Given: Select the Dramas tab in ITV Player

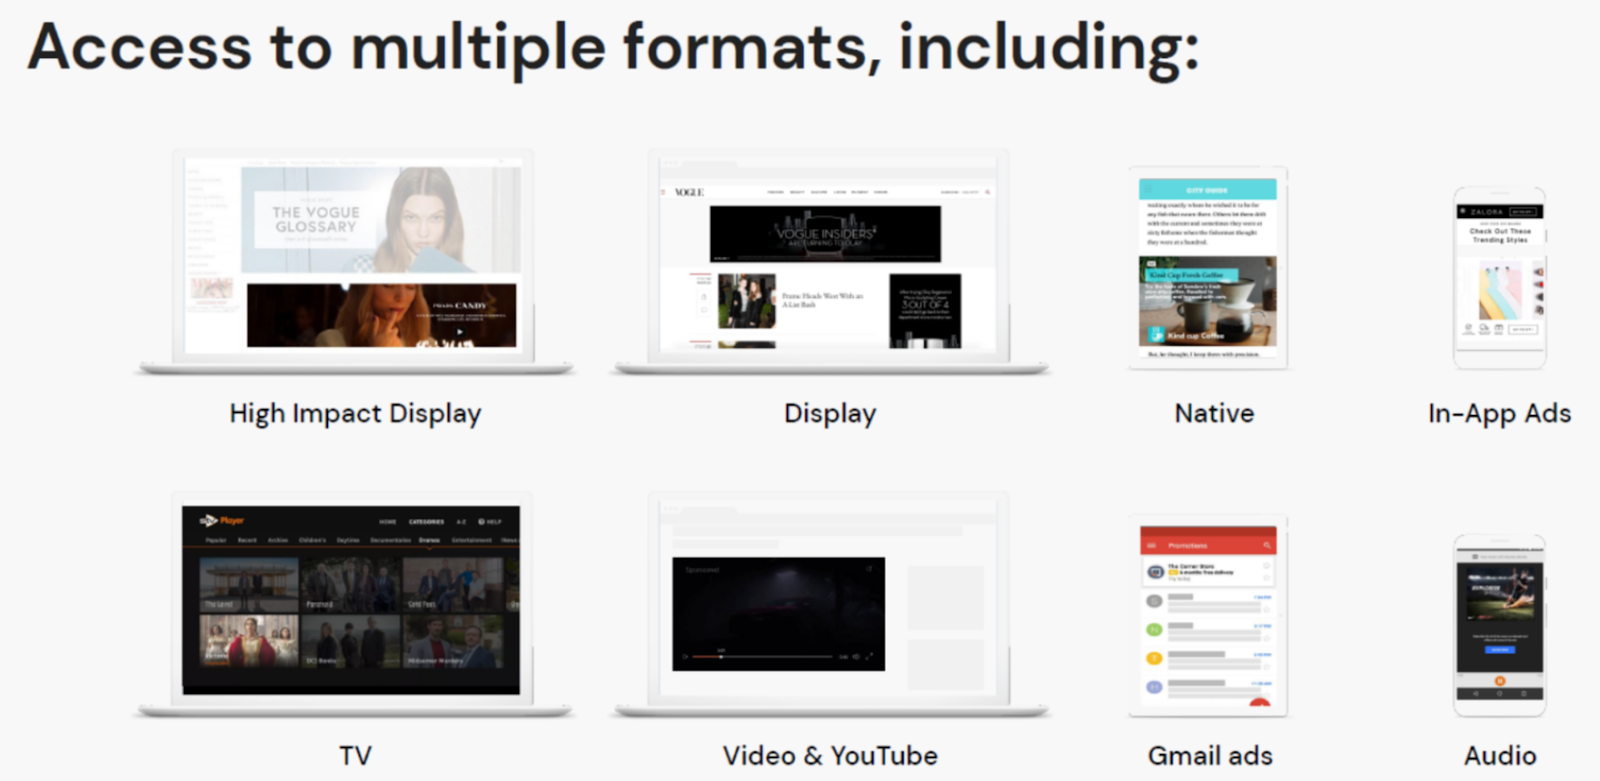Looking at the screenshot, I should click(x=429, y=540).
